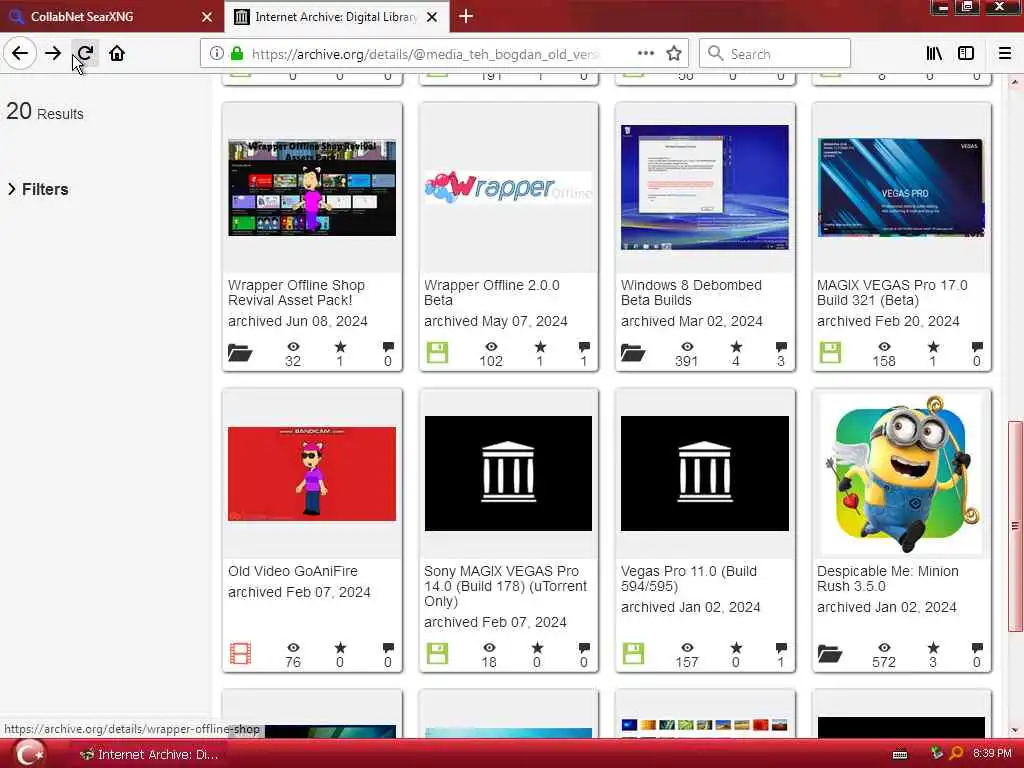Open the page actions three-dot menu
This screenshot has width=1024, height=768.
pos(645,54)
